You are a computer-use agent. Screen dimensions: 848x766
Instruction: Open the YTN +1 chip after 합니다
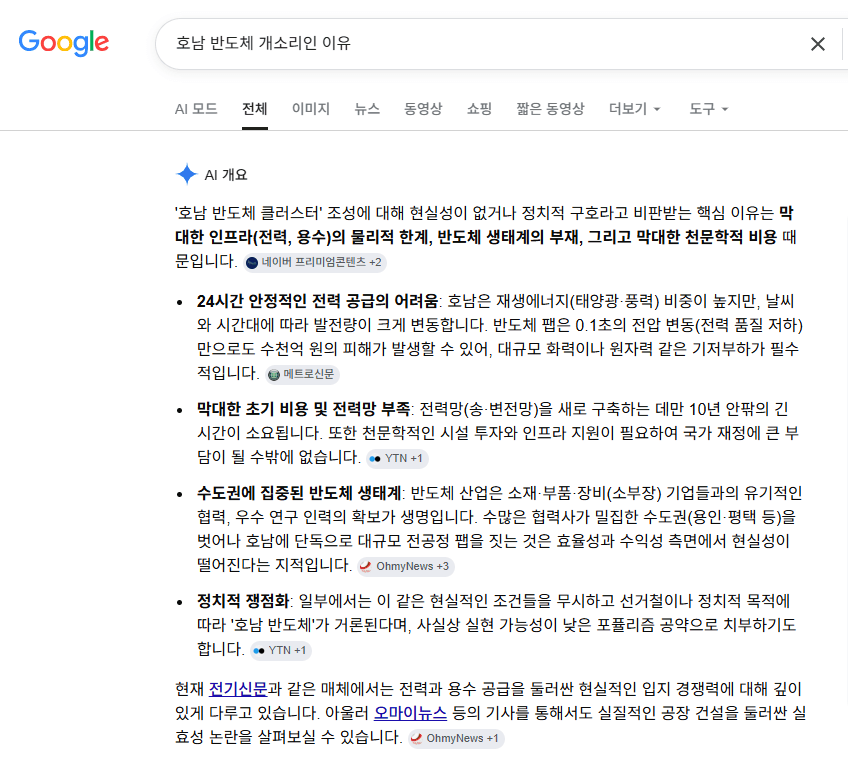[x=281, y=650]
